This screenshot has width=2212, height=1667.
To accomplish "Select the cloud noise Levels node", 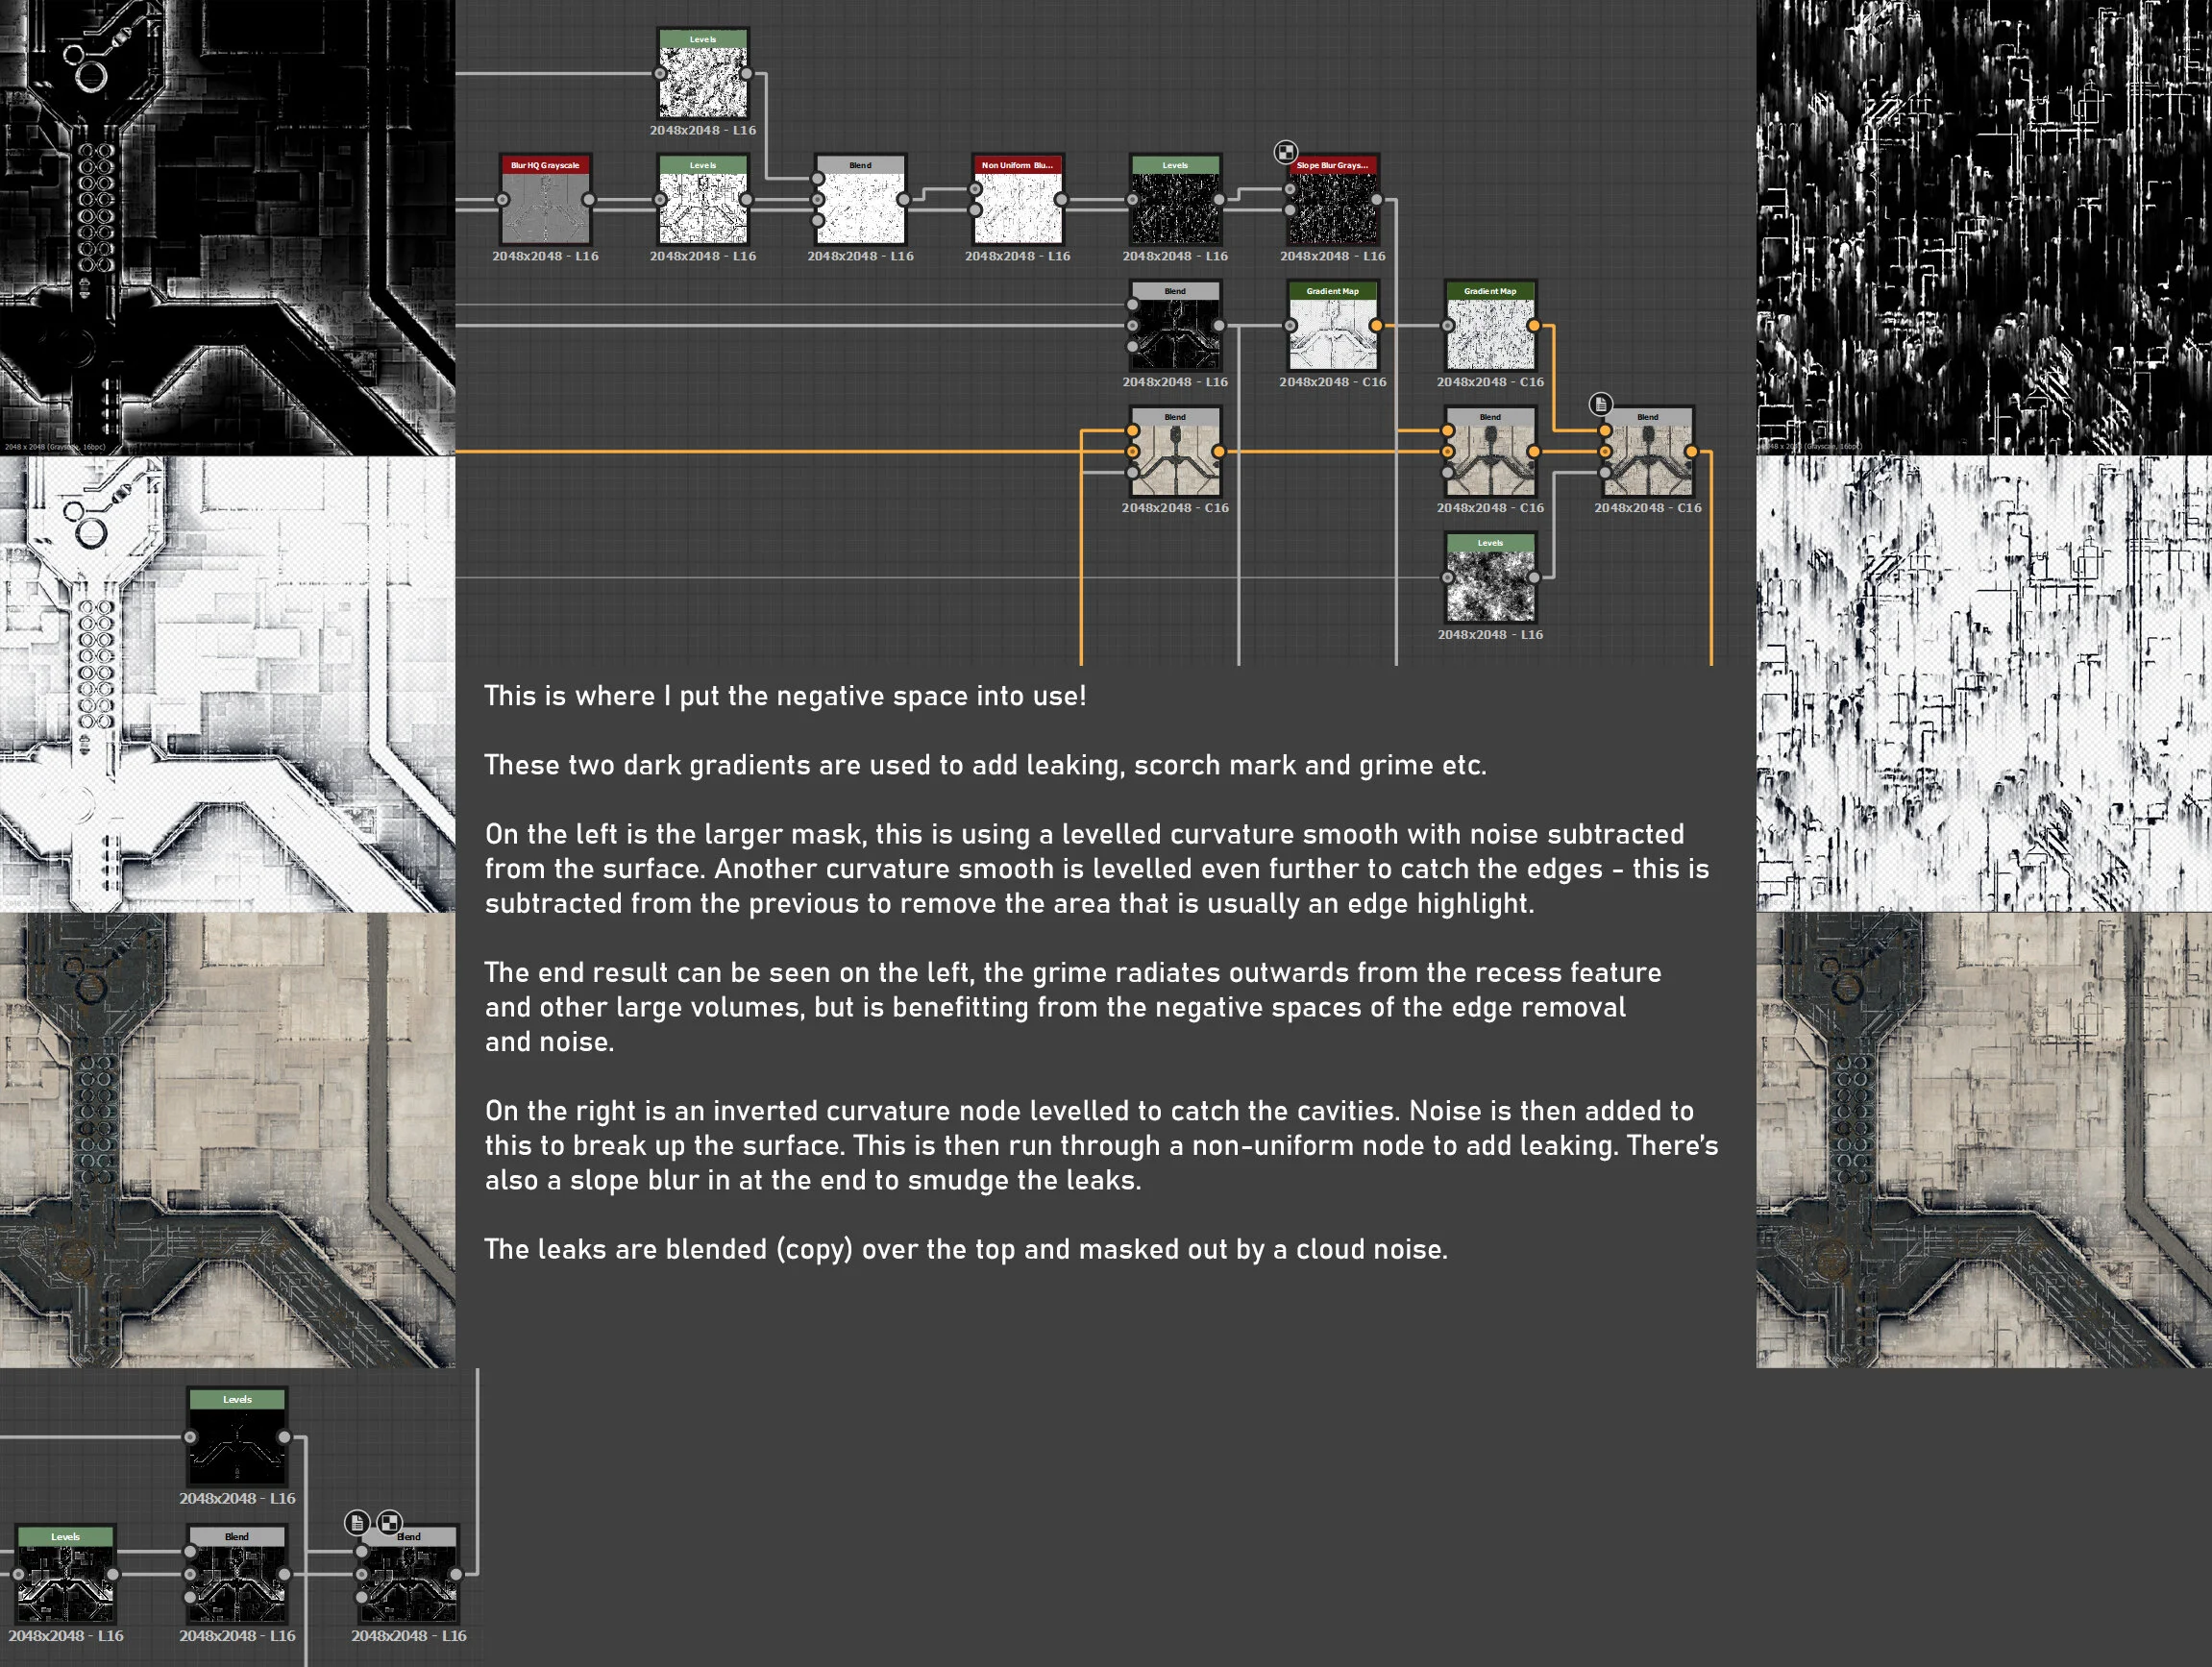I will [x=1490, y=578].
